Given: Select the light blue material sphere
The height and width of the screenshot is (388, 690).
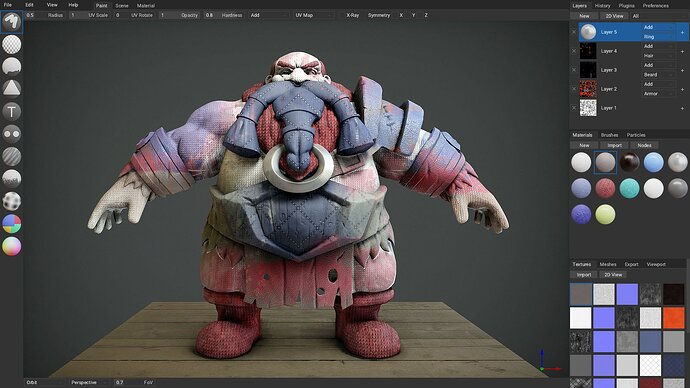Looking at the screenshot, I should pos(653,162).
